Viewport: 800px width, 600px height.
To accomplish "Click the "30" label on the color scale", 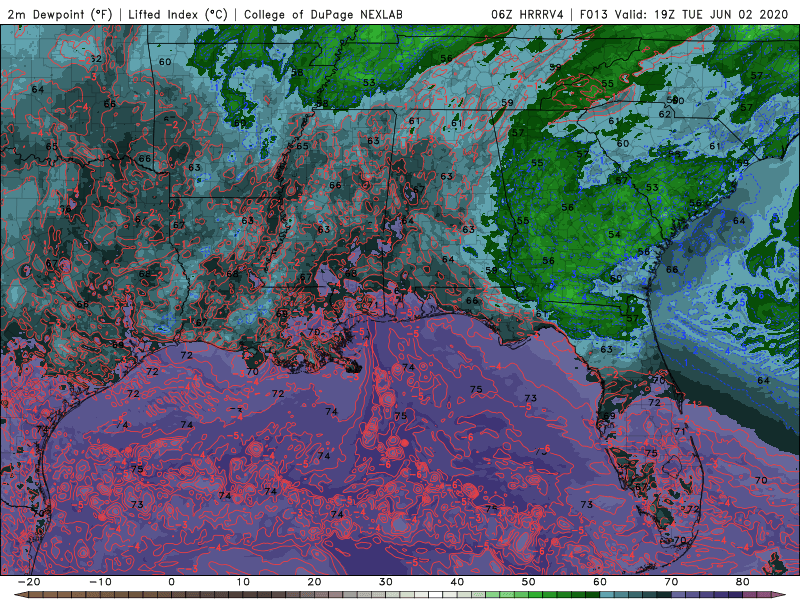I will pos(386,582).
